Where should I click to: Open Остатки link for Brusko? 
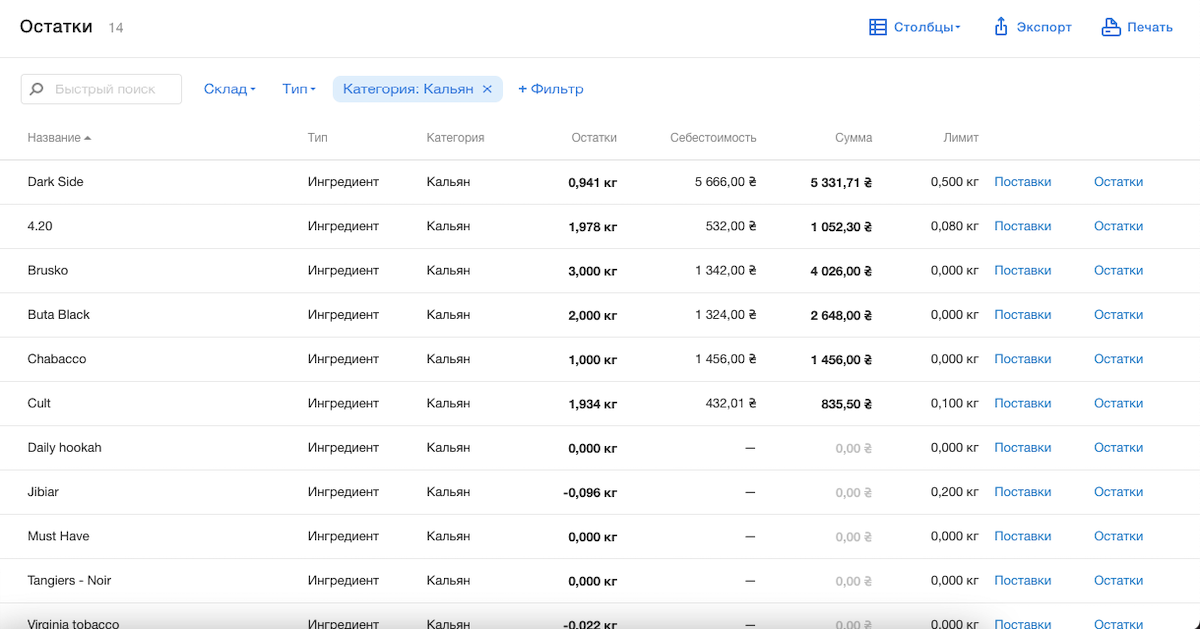pos(1118,270)
